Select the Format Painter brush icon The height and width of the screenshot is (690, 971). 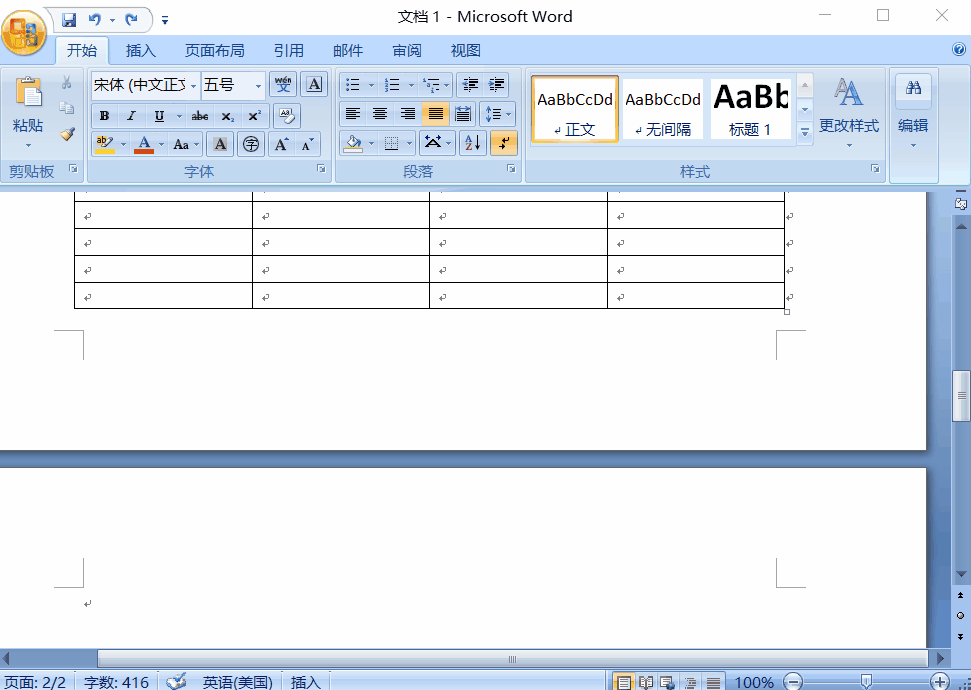coord(67,133)
